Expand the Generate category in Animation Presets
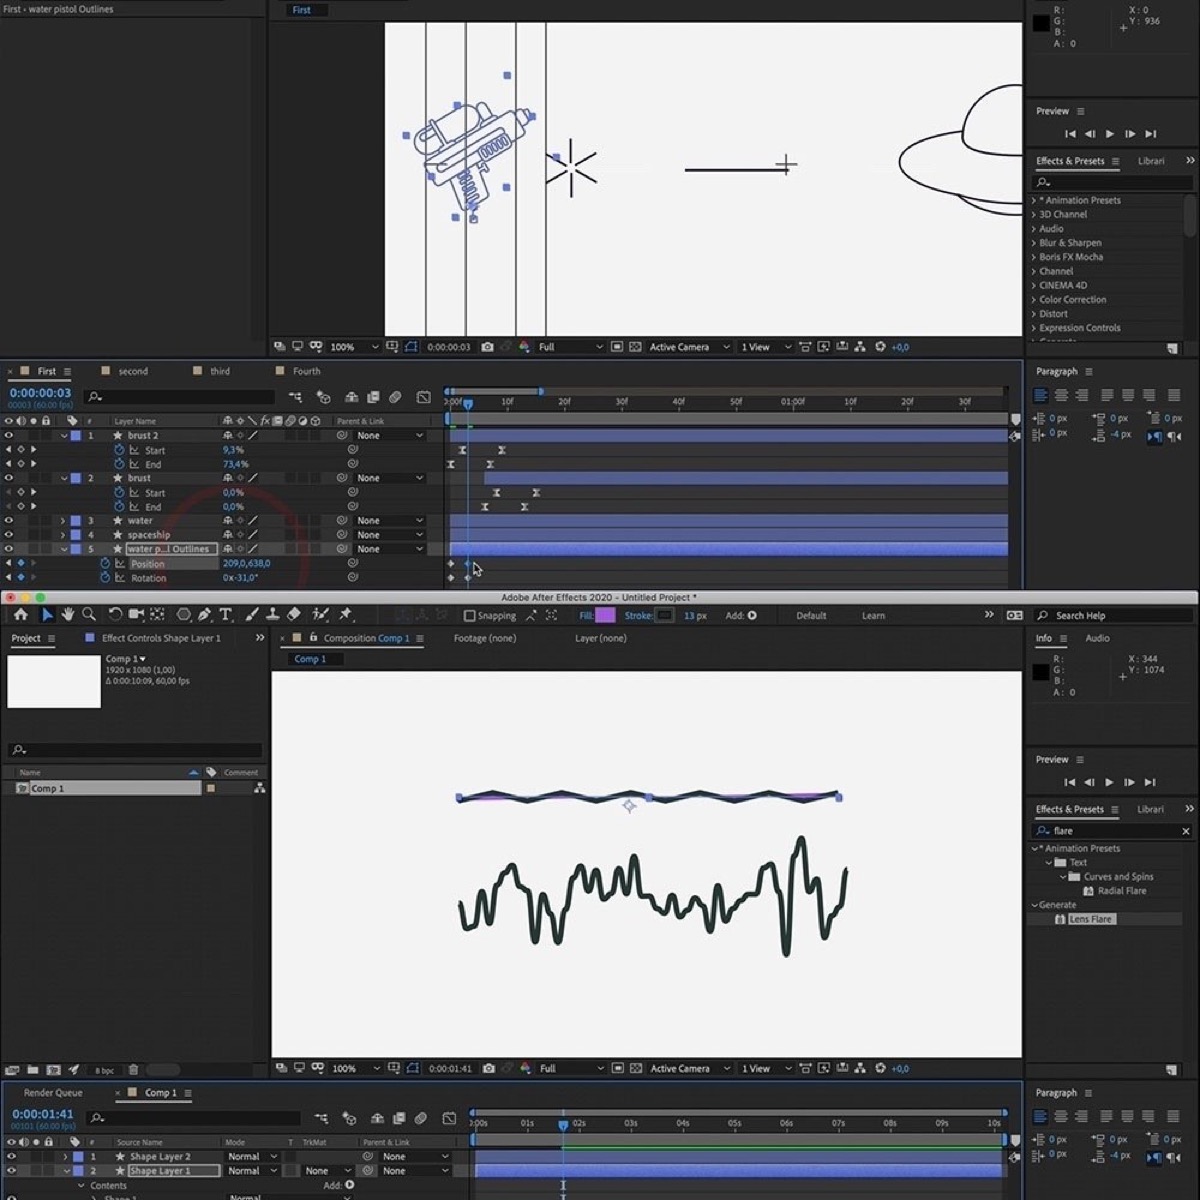 click(1036, 904)
